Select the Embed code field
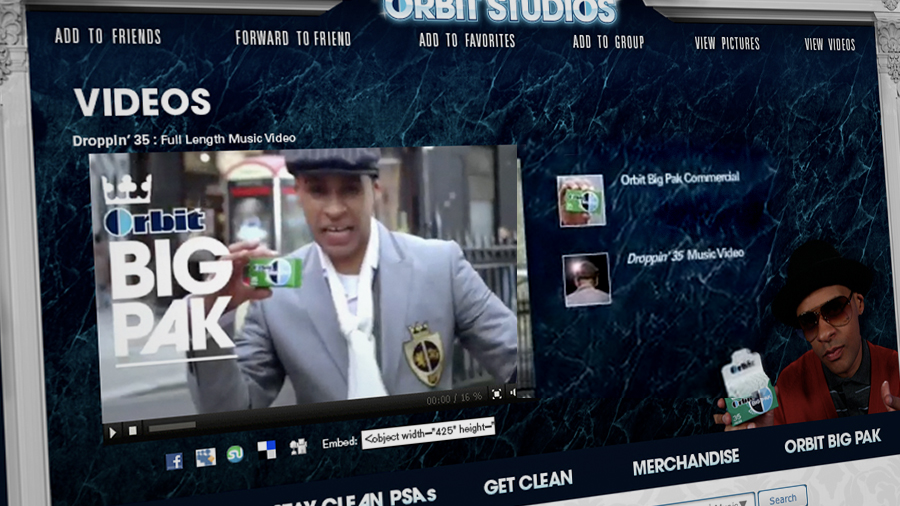900x506 pixels. [428, 433]
